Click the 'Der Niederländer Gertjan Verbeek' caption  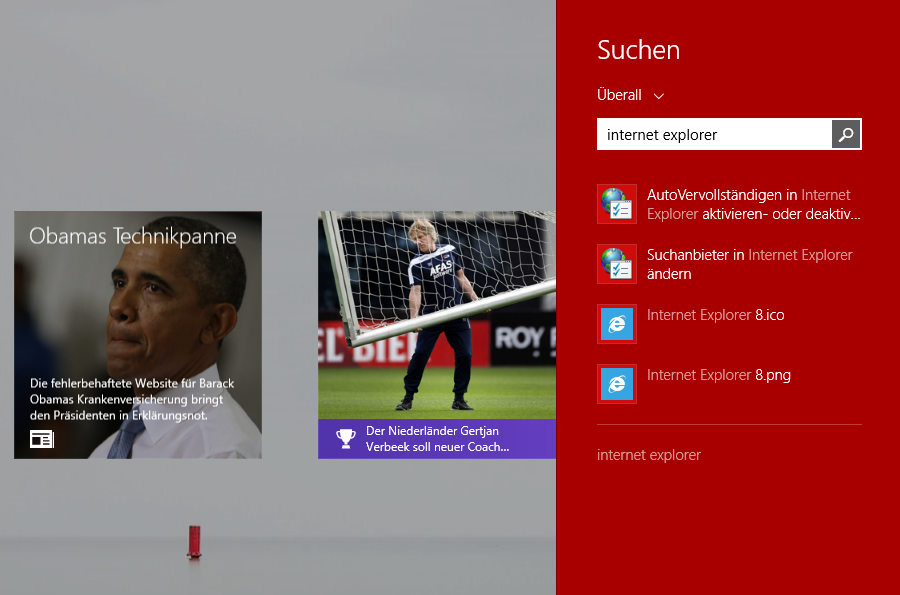point(437,439)
